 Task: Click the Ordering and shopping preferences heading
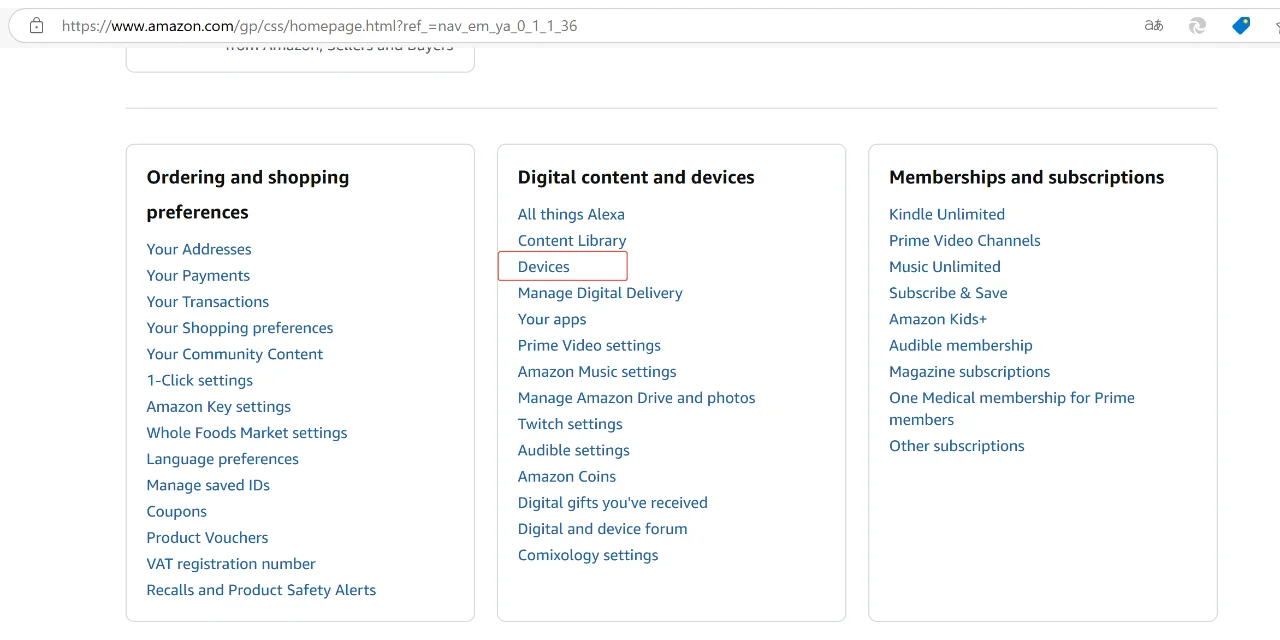(248, 194)
